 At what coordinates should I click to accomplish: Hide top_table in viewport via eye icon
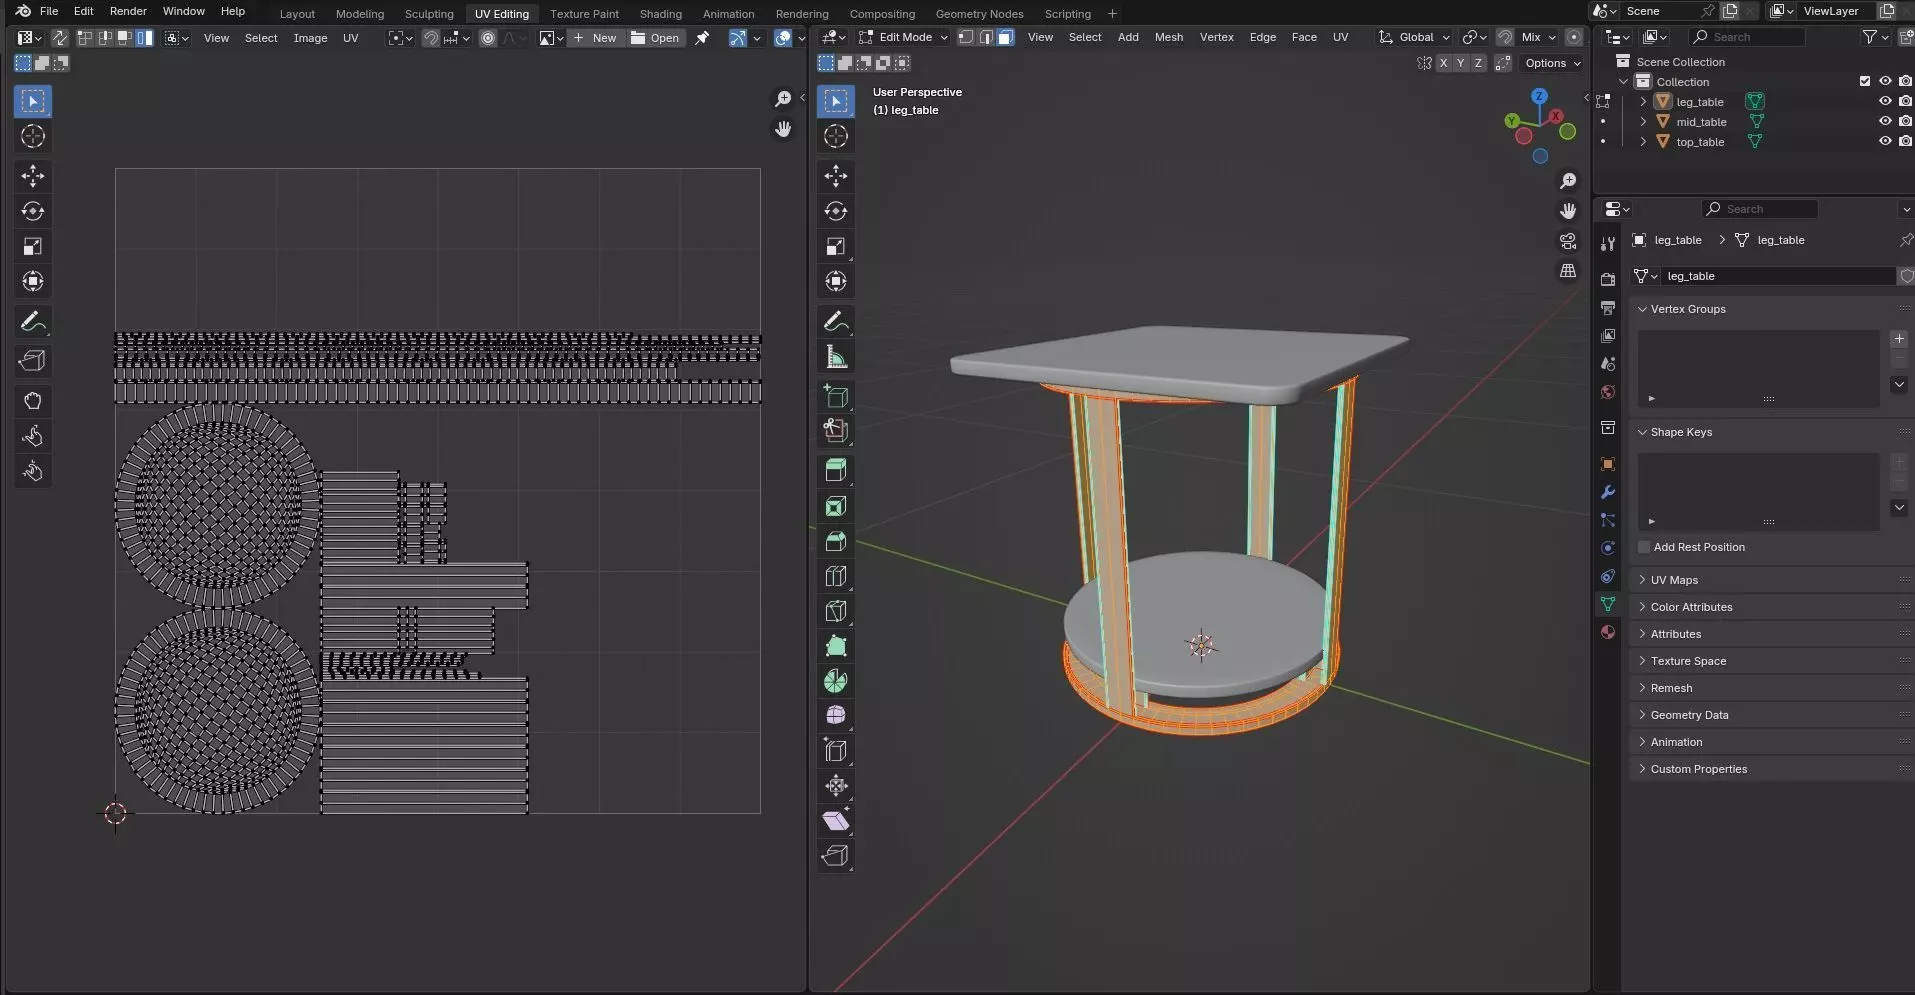[x=1885, y=141]
